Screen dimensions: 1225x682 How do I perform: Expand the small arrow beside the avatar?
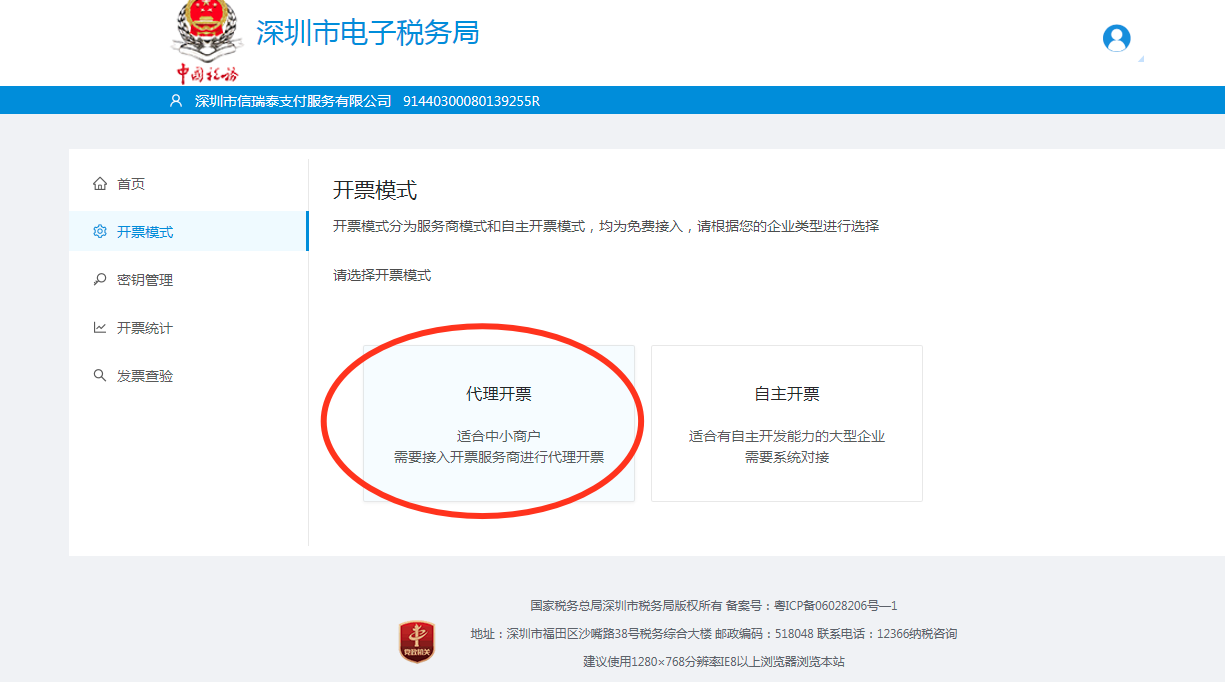coord(1141,59)
